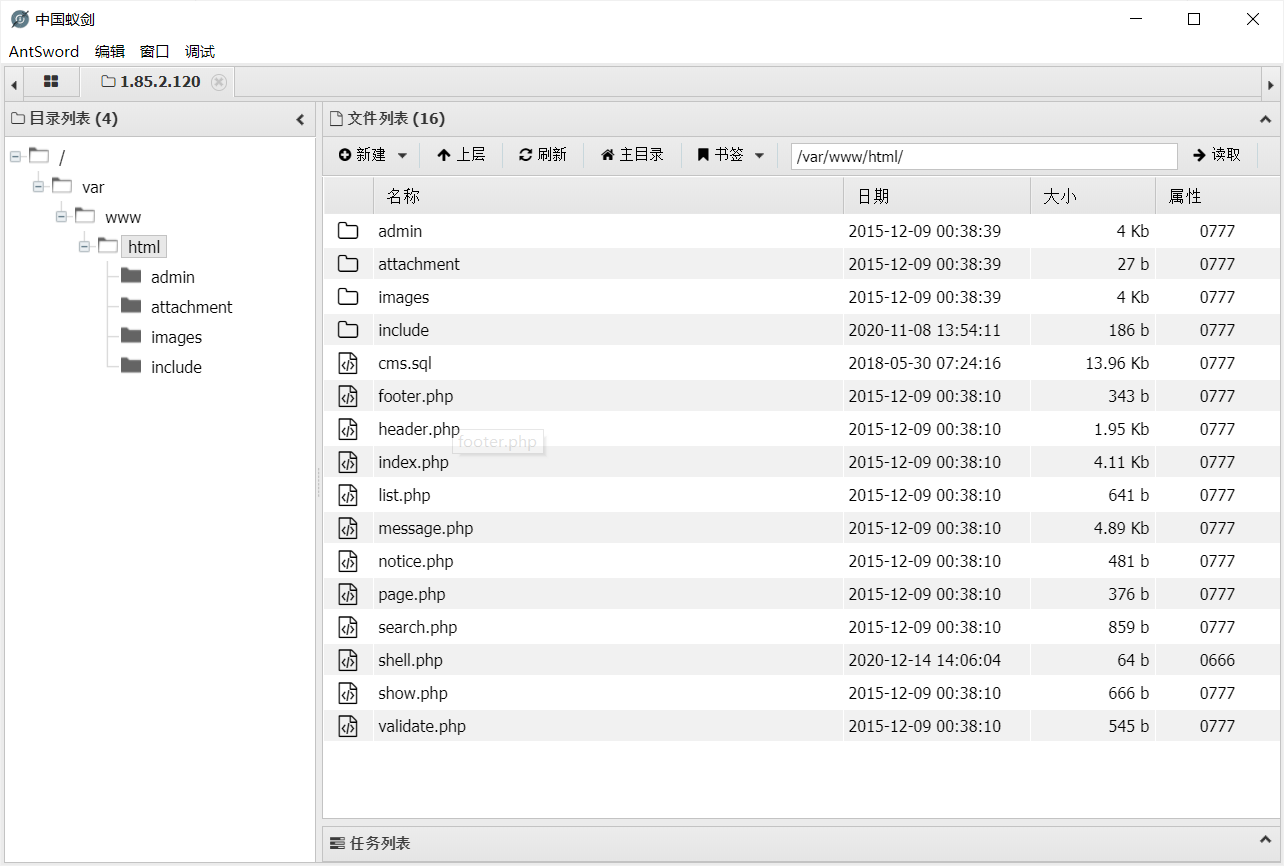The width and height of the screenshot is (1284, 866).
Task: Click the home grid icon tab
Action: [x=51, y=82]
